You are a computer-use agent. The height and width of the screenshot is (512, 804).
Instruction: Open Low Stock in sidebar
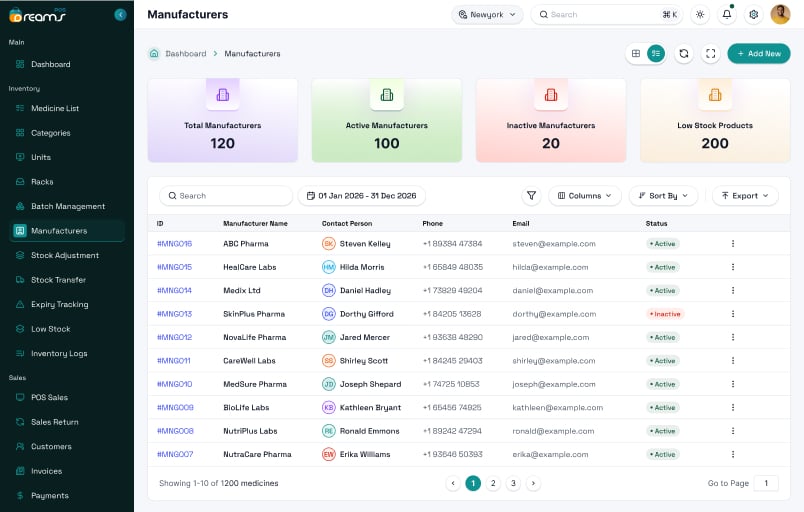pos(67,329)
